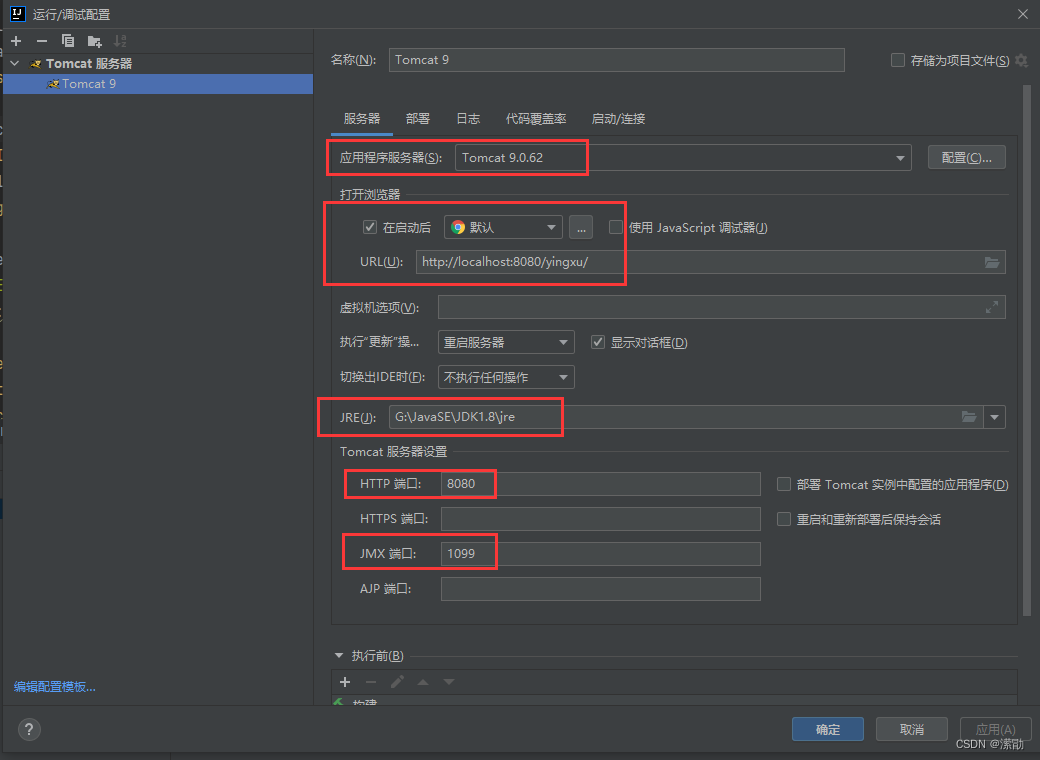The height and width of the screenshot is (760, 1040).
Task: Toggle show dialog checkbox
Action: click(598, 342)
